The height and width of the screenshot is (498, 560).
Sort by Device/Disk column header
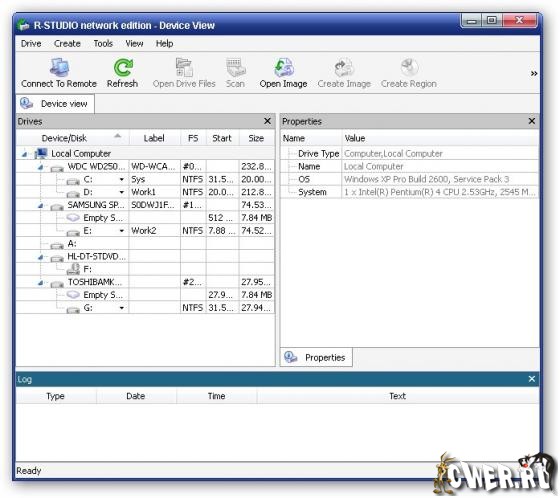[73, 138]
